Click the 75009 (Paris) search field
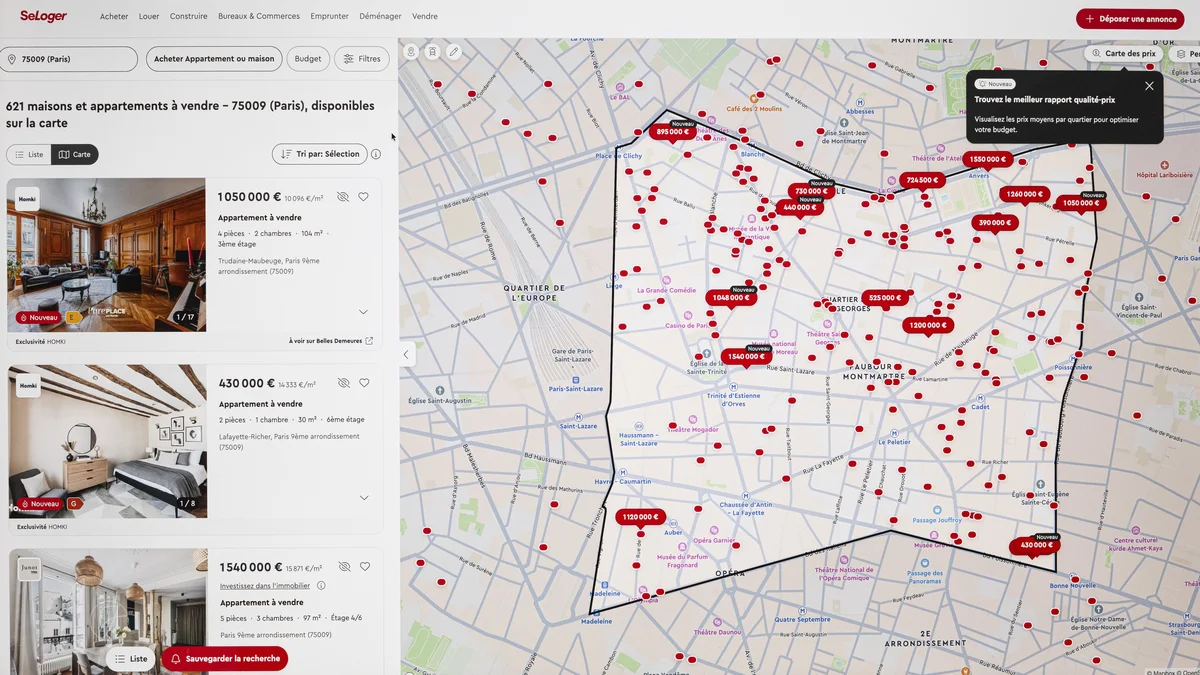 click(x=69, y=59)
